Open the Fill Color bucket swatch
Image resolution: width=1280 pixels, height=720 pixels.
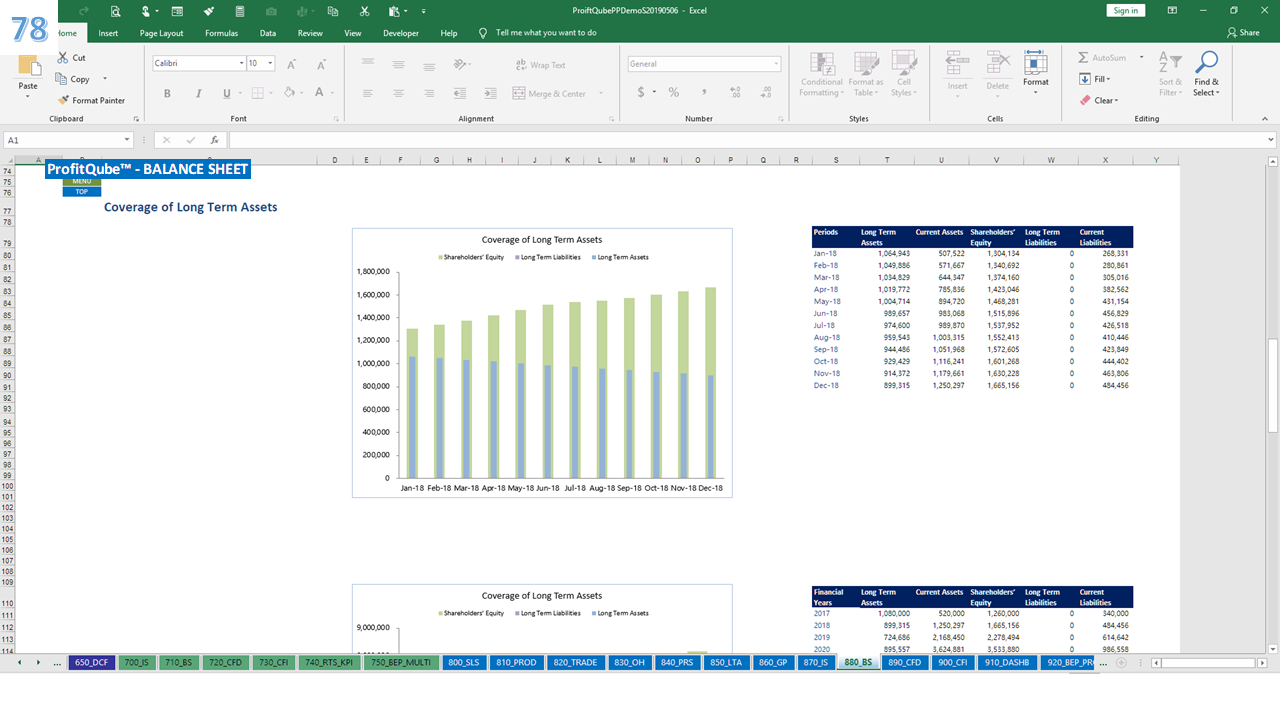288,93
